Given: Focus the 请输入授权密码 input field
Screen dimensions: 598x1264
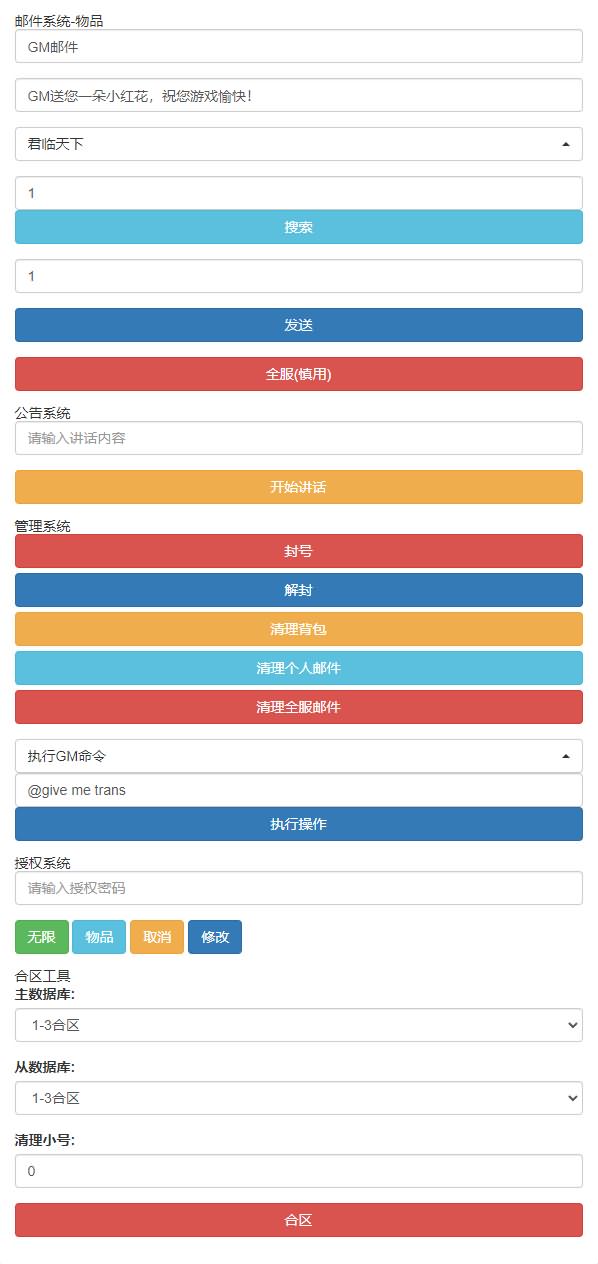Looking at the screenshot, I should pyautogui.click(x=299, y=888).
